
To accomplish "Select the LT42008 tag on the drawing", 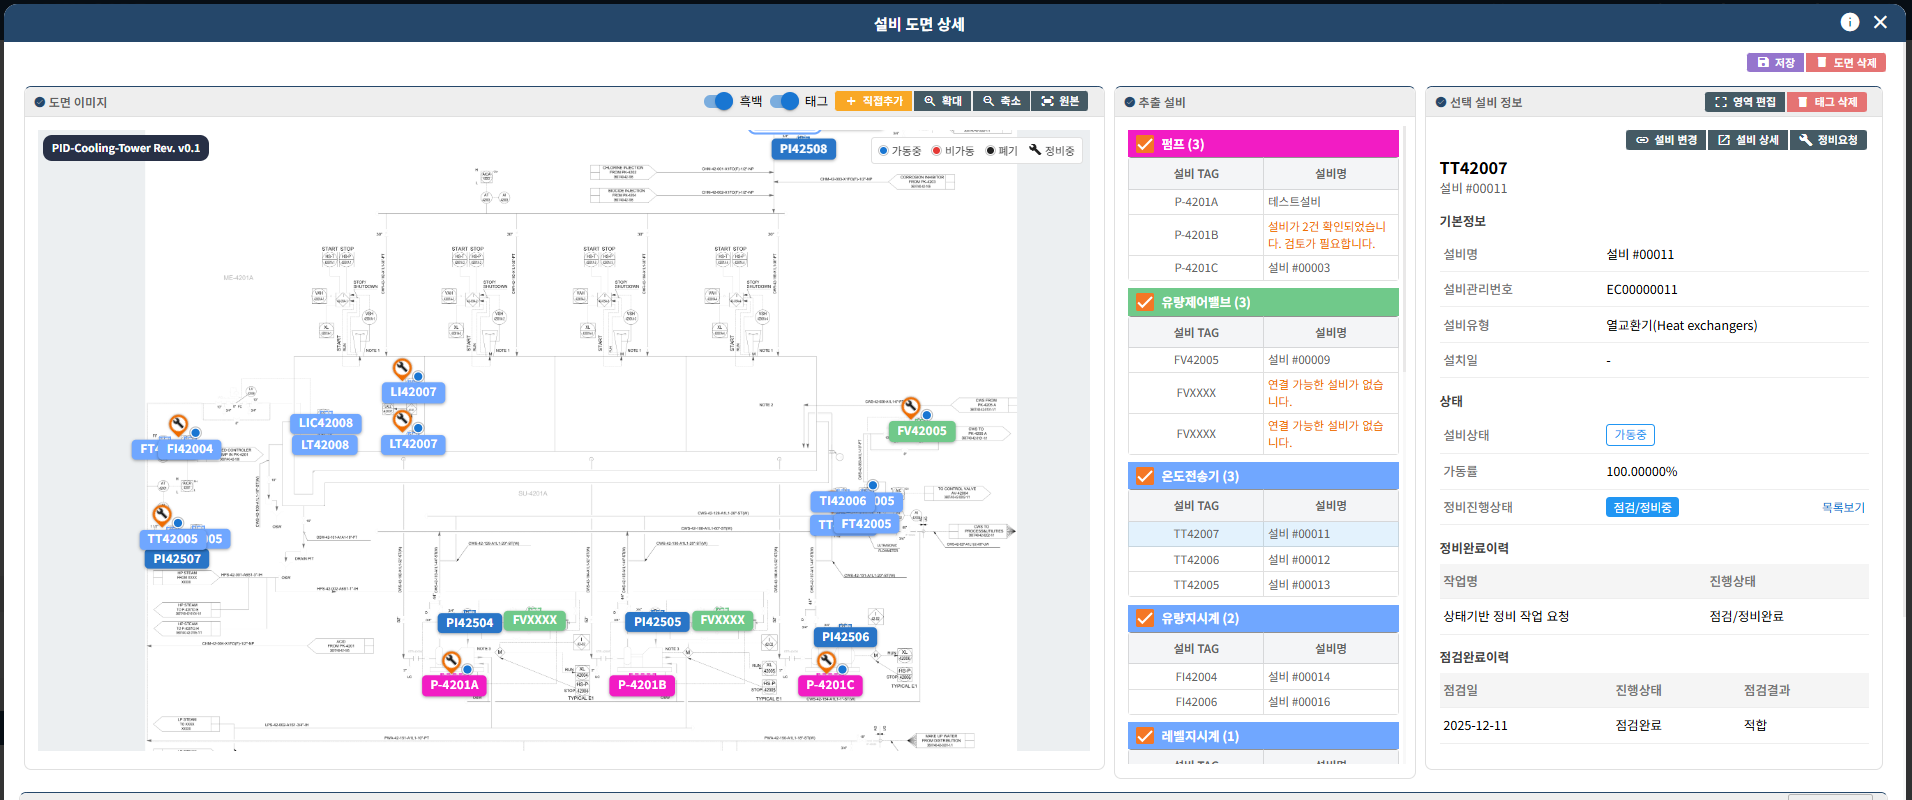I will [x=325, y=445].
